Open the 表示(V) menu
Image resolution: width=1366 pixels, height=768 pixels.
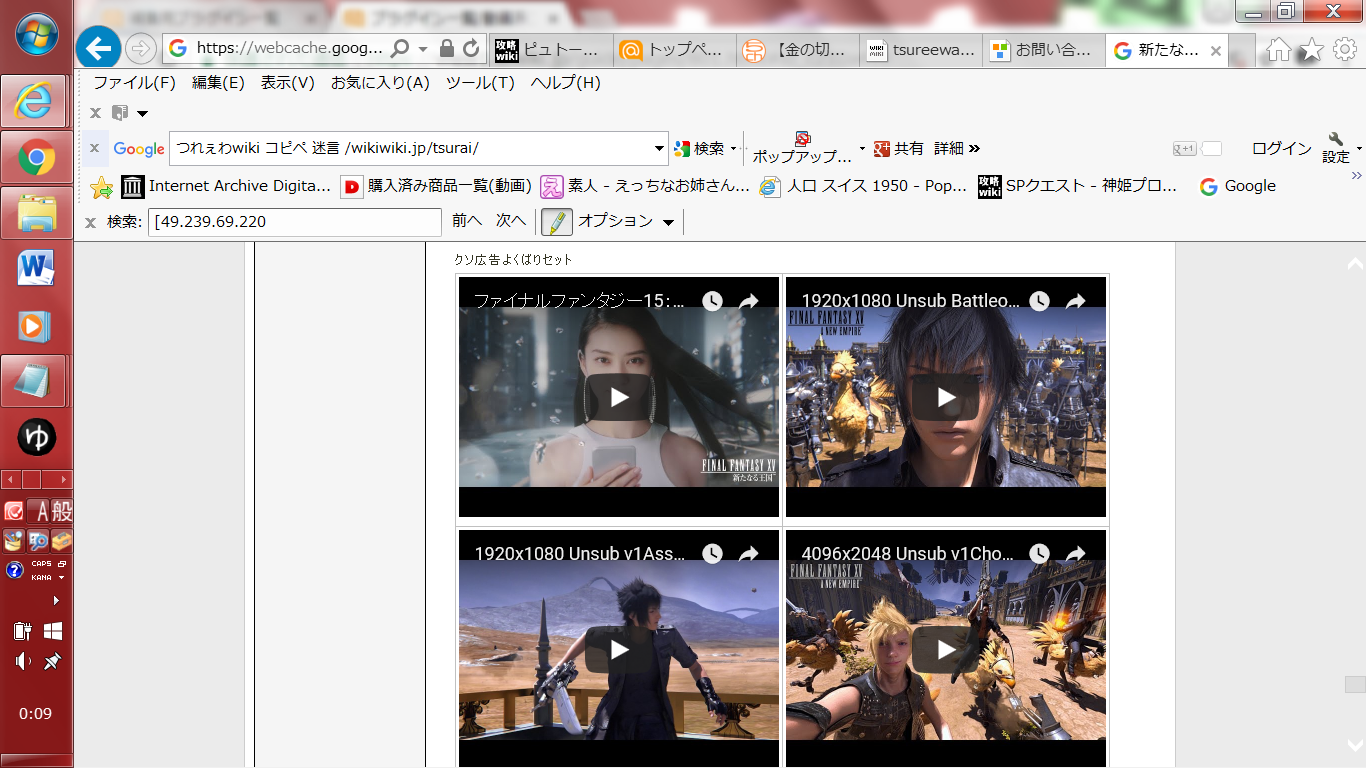point(288,83)
